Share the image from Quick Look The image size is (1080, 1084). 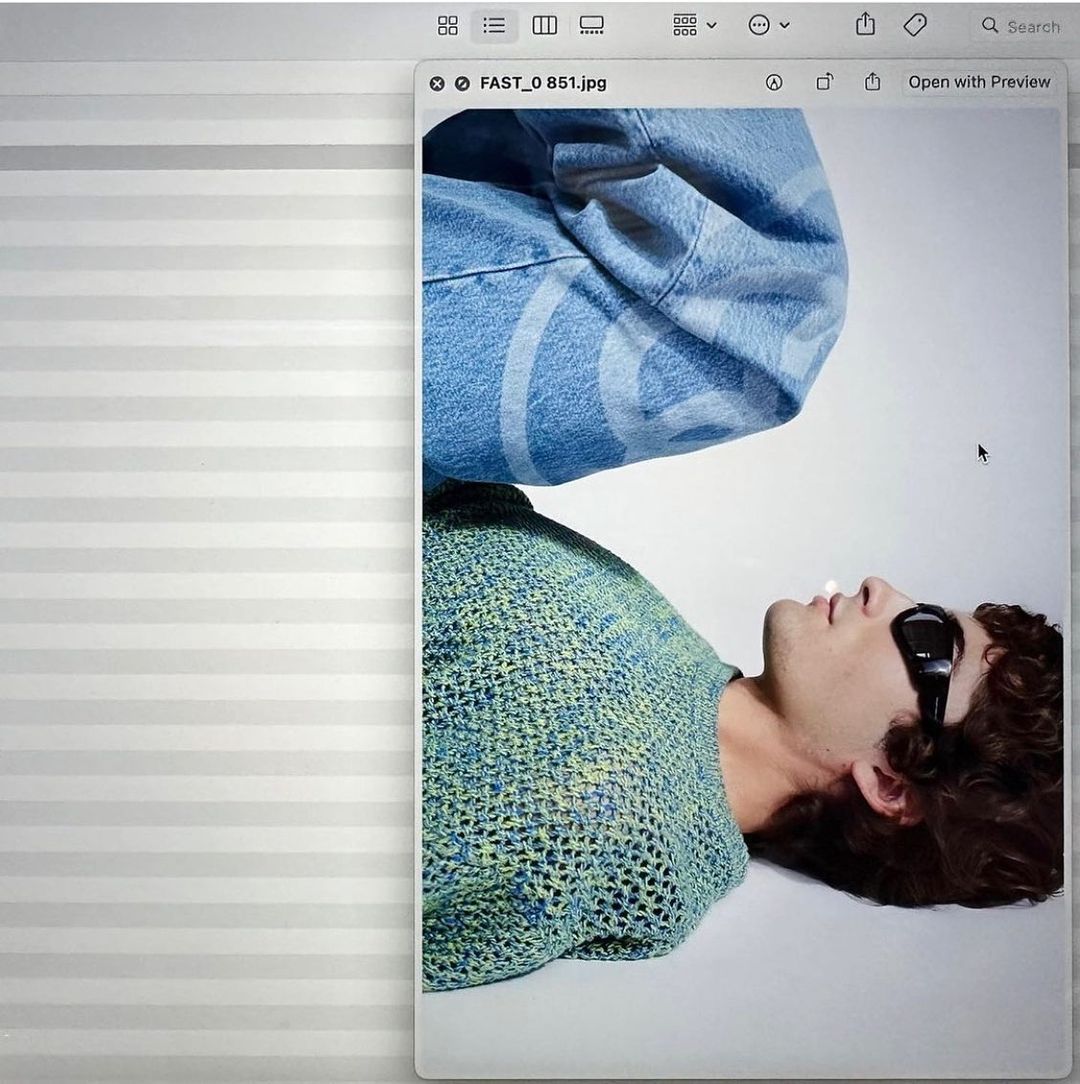[872, 83]
